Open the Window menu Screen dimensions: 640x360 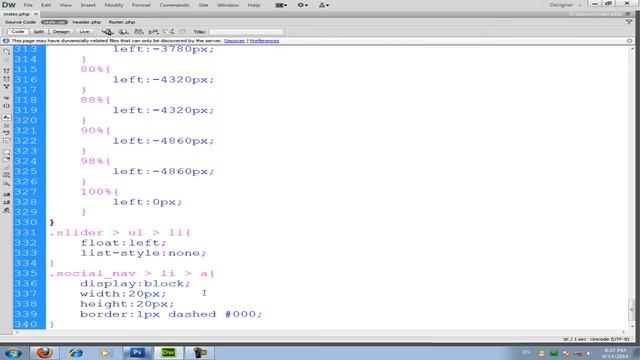coord(228,5)
